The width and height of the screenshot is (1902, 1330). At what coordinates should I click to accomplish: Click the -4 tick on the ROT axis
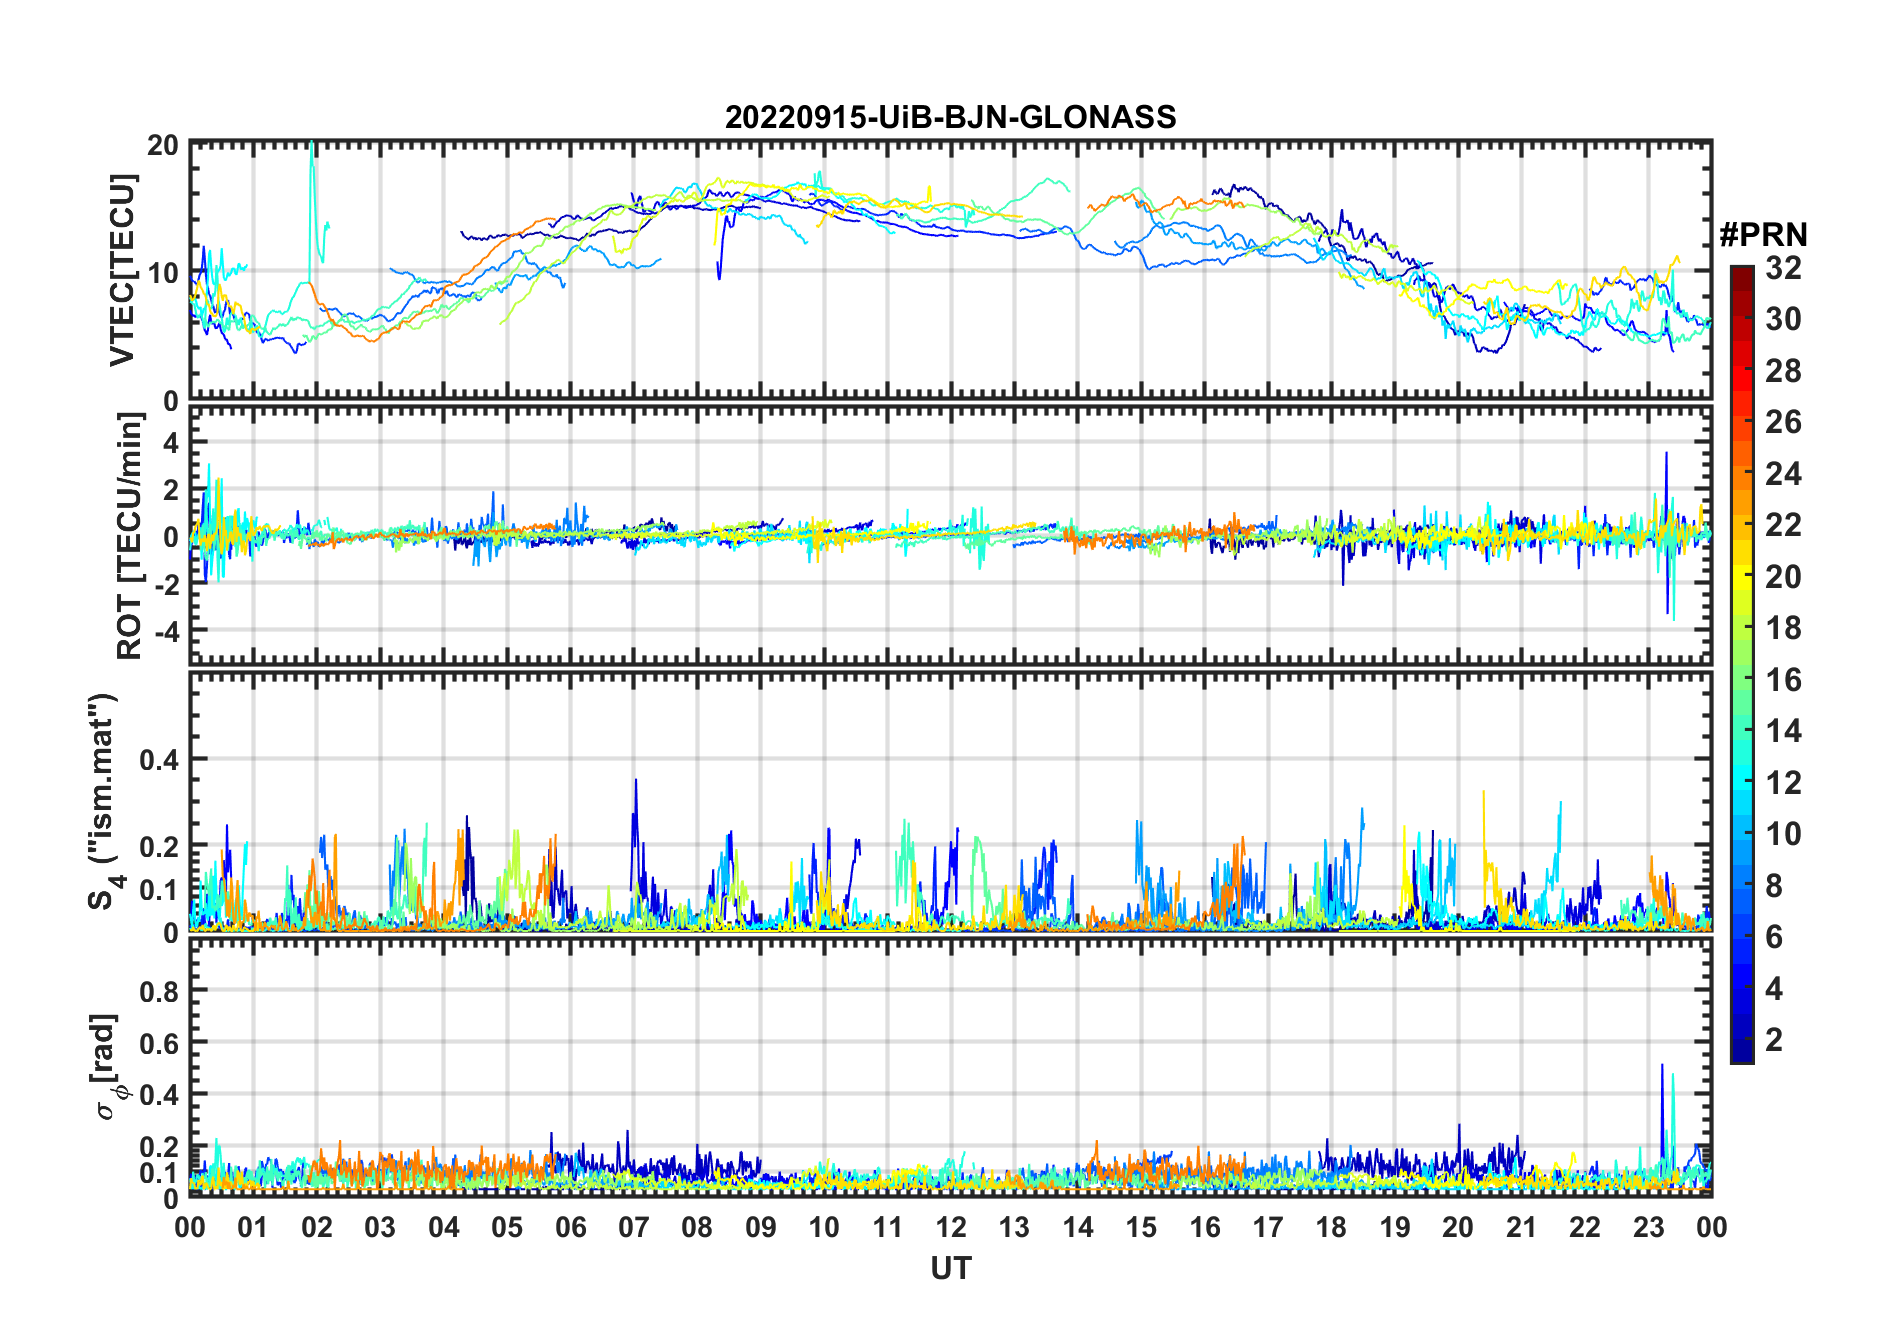(x=165, y=632)
